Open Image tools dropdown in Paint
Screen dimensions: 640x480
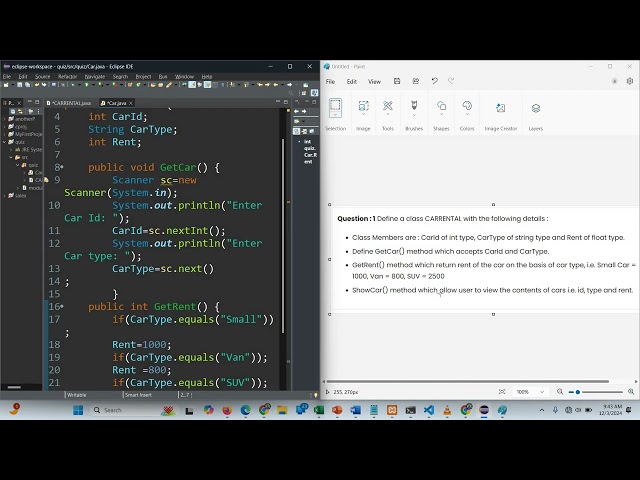(x=363, y=109)
